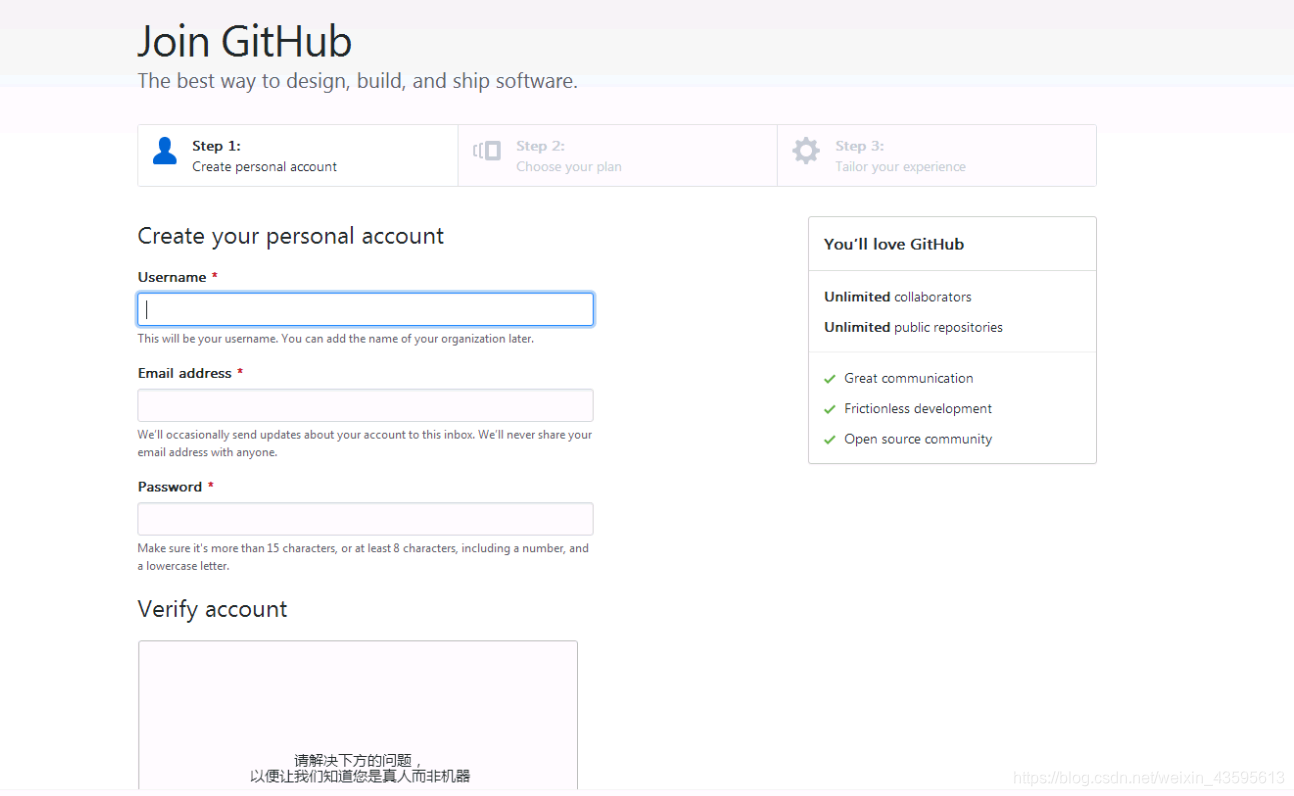Click the Join GitHub heading
The image size is (1294, 796).
point(245,42)
